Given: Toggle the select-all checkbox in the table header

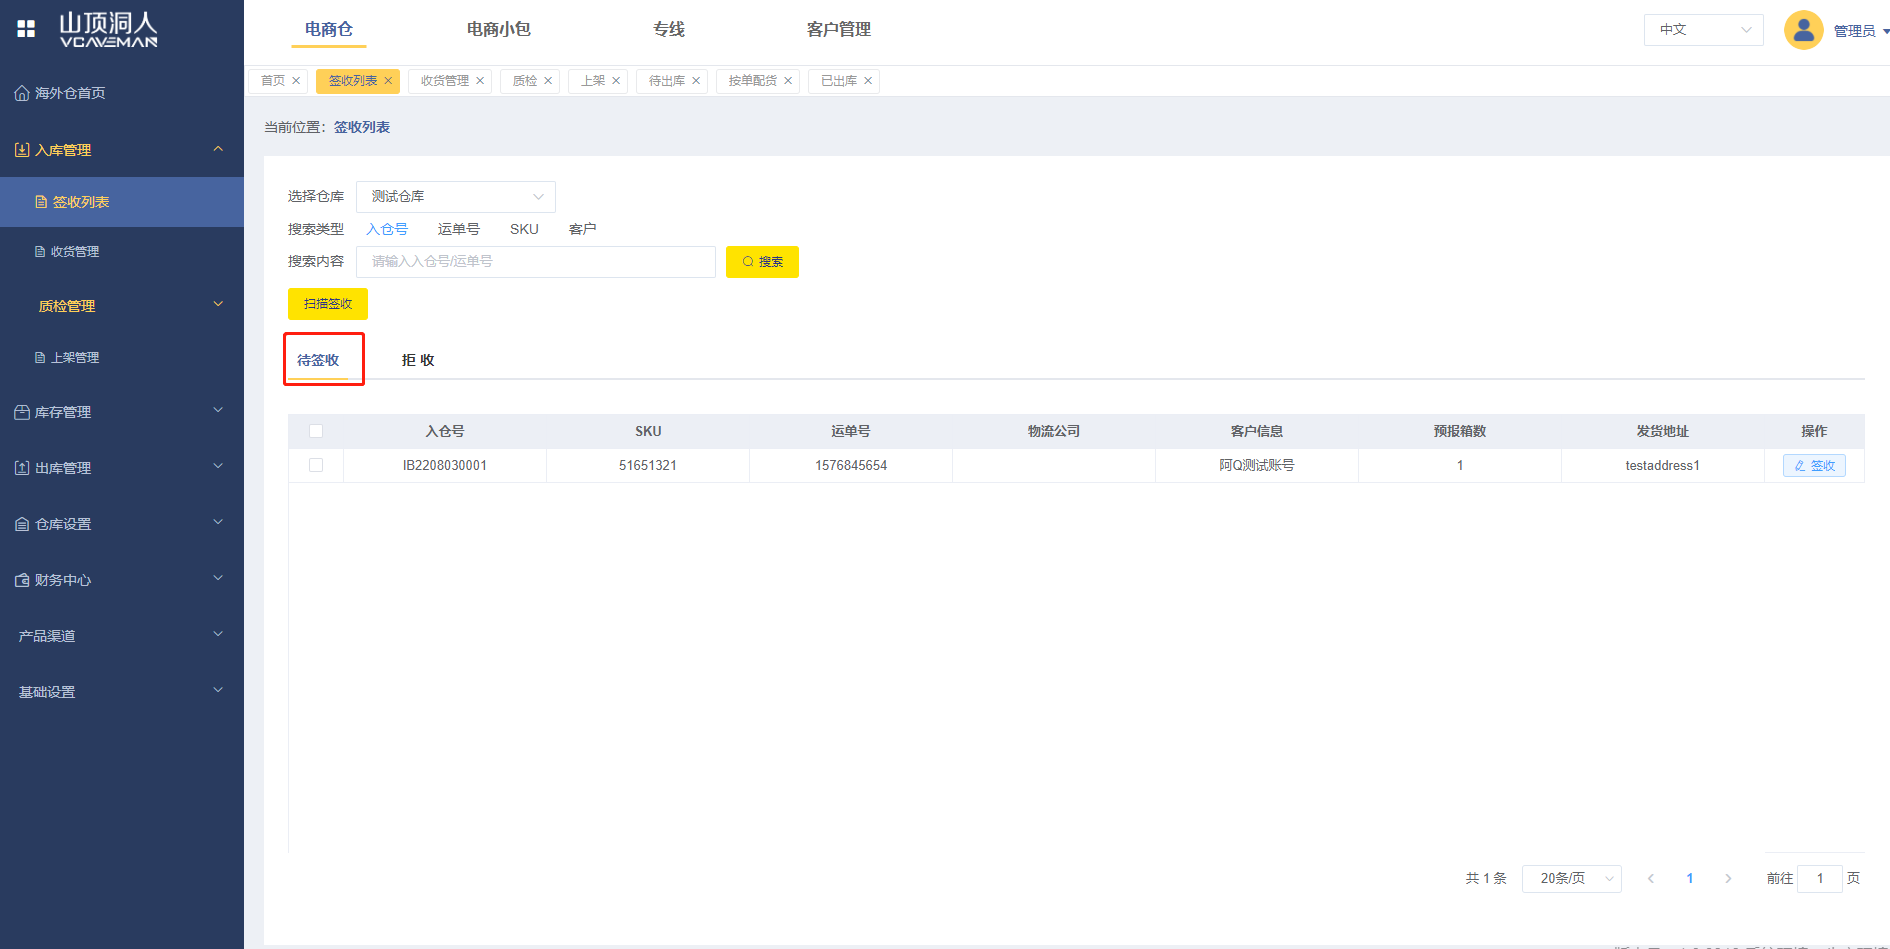Looking at the screenshot, I should 316,431.
